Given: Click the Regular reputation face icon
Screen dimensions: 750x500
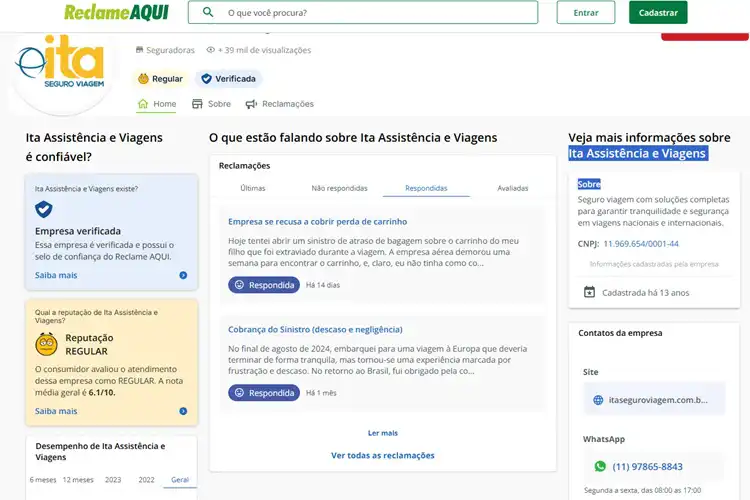Looking at the screenshot, I should (46, 344).
